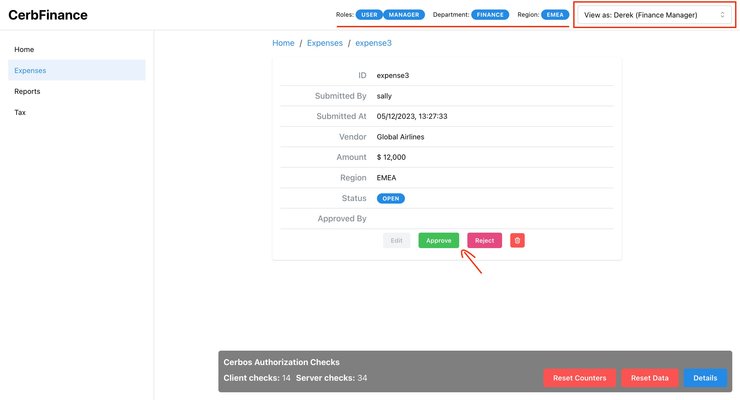The width and height of the screenshot is (740, 400).
Task: Reset Counters in authorization checks bar
Action: coord(580,378)
